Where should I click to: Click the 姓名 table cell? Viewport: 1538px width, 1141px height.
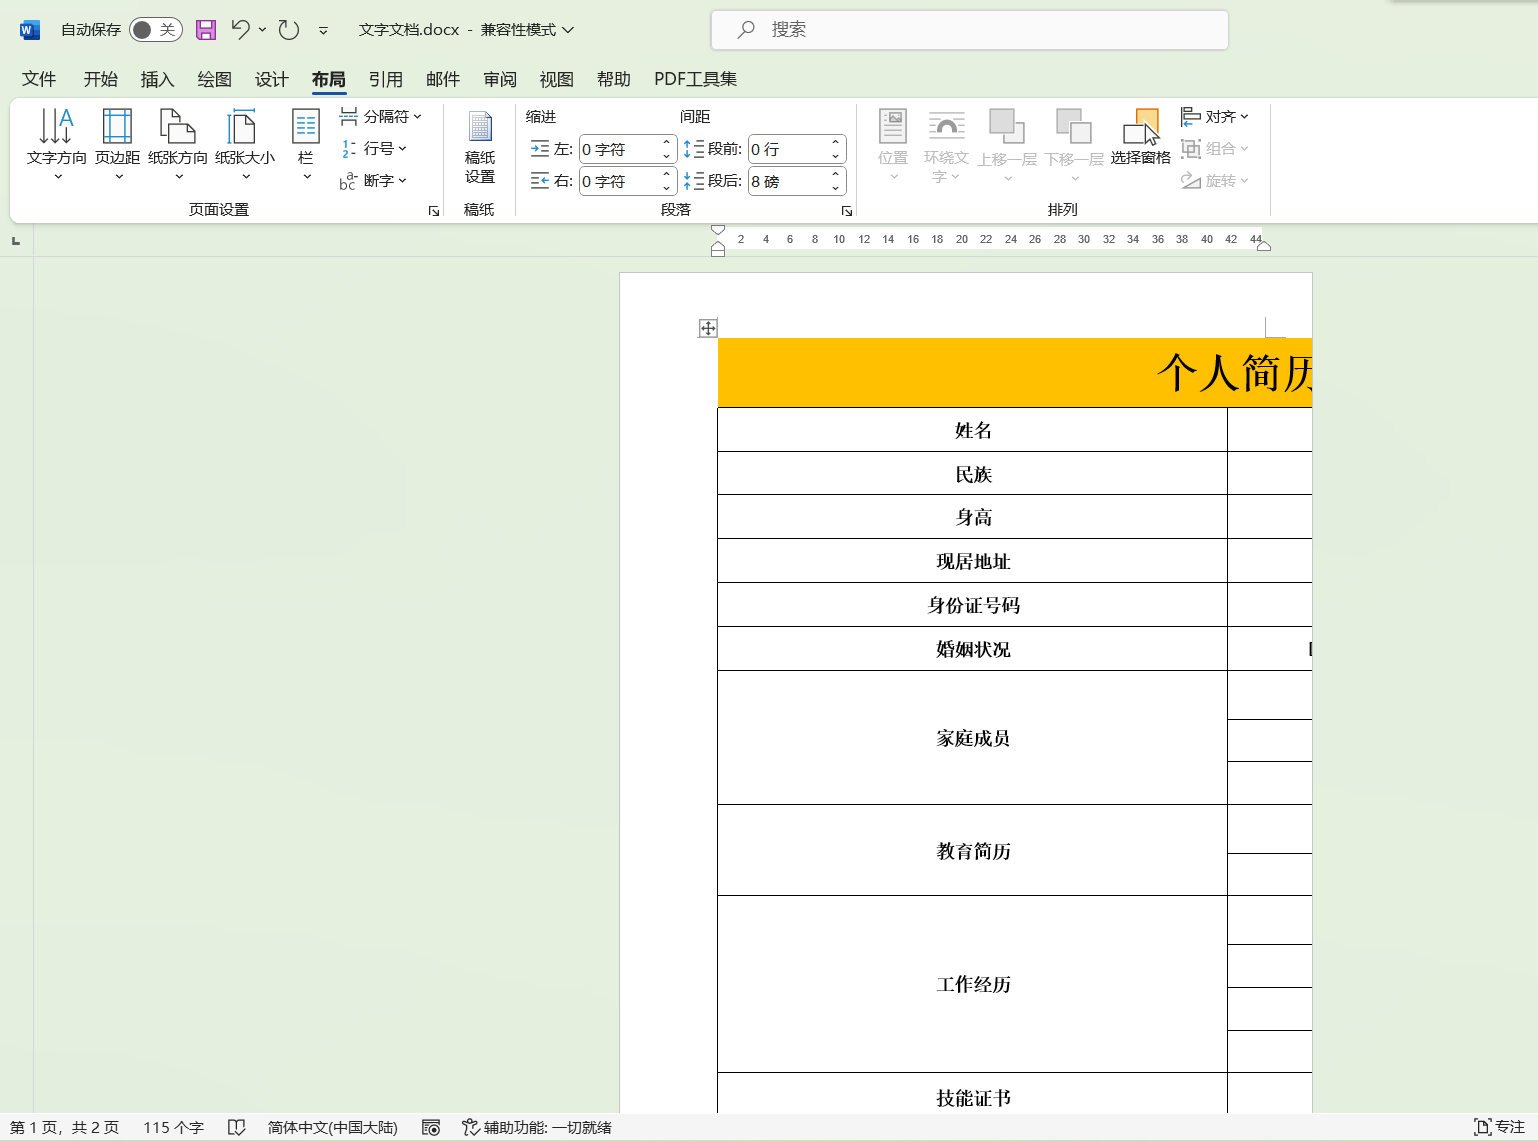coord(972,430)
